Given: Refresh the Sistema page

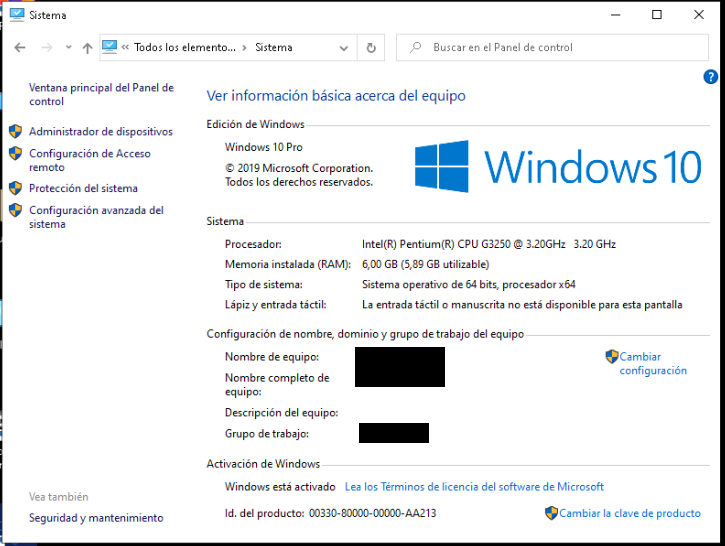Looking at the screenshot, I should pos(371,48).
